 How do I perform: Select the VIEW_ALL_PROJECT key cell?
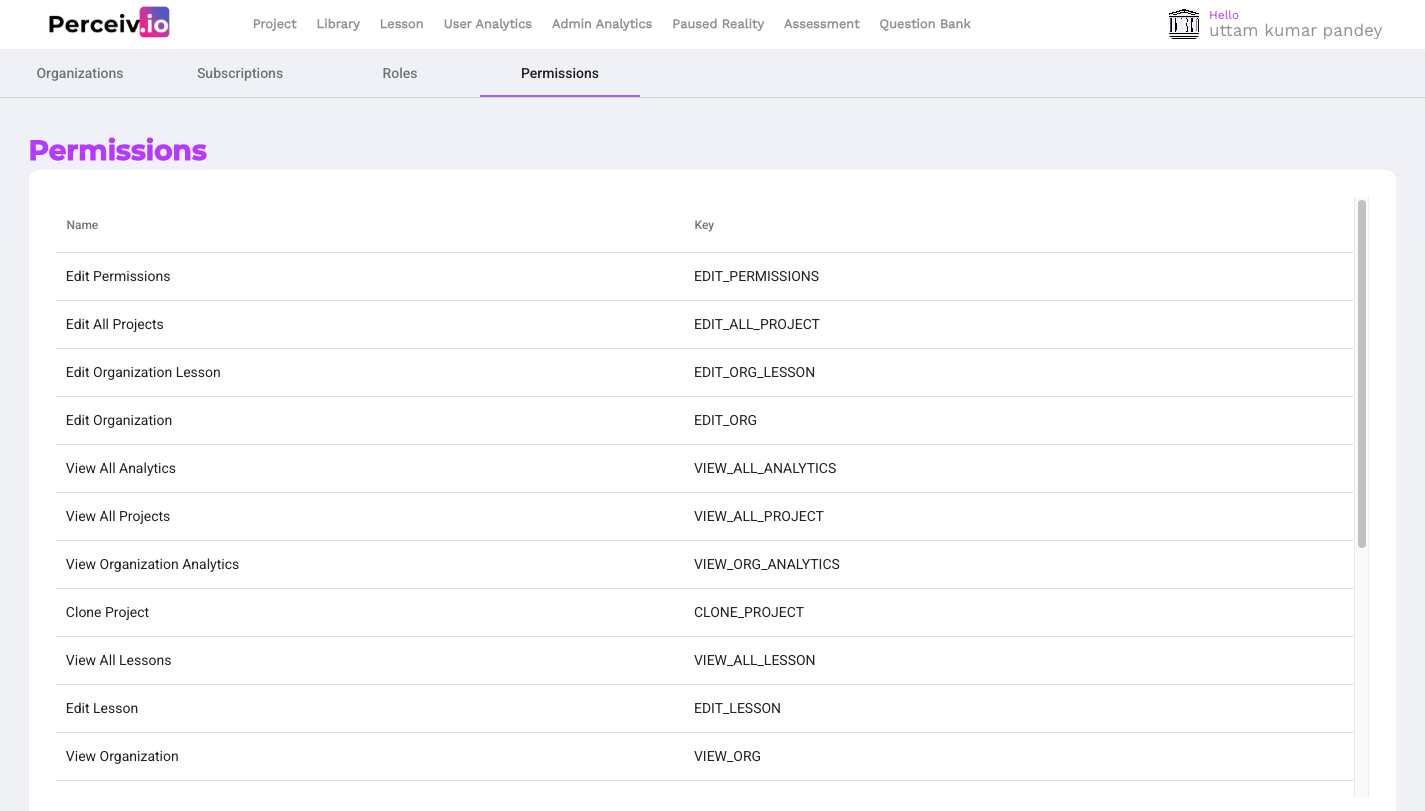[x=759, y=516]
